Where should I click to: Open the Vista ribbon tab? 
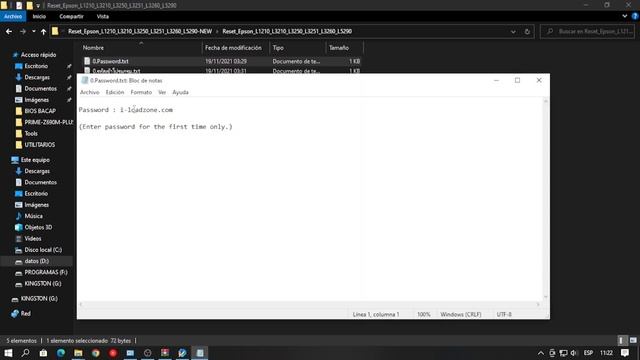tap(102, 16)
